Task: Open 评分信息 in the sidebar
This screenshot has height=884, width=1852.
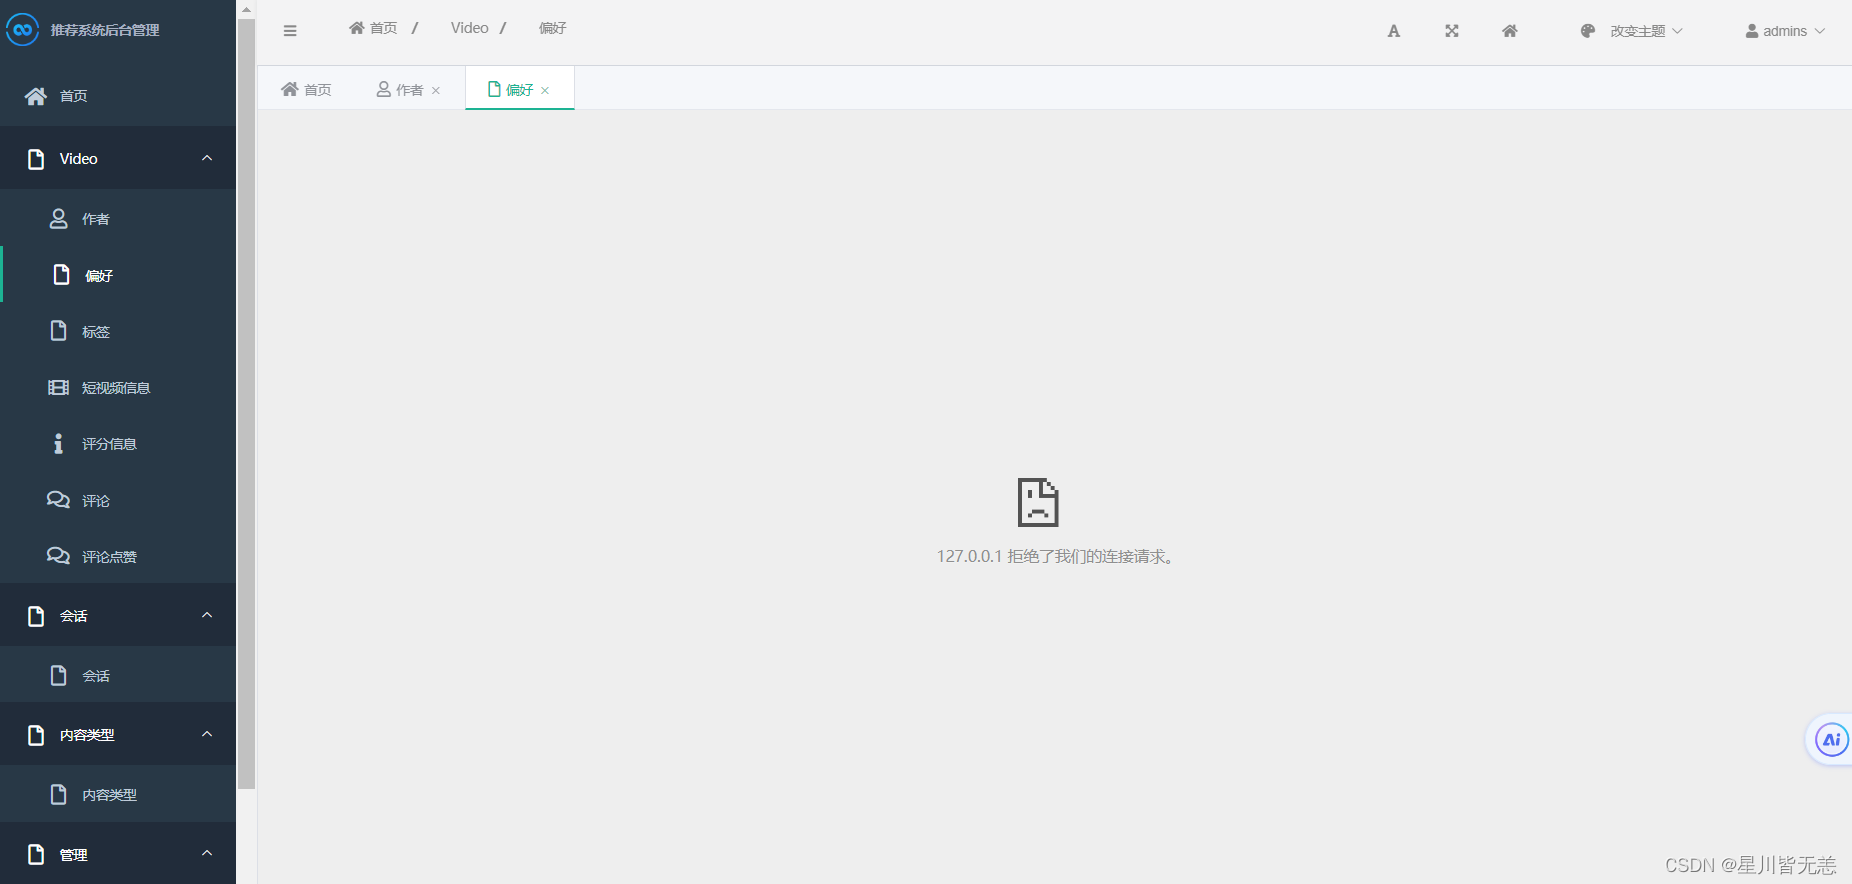Action: click(118, 444)
